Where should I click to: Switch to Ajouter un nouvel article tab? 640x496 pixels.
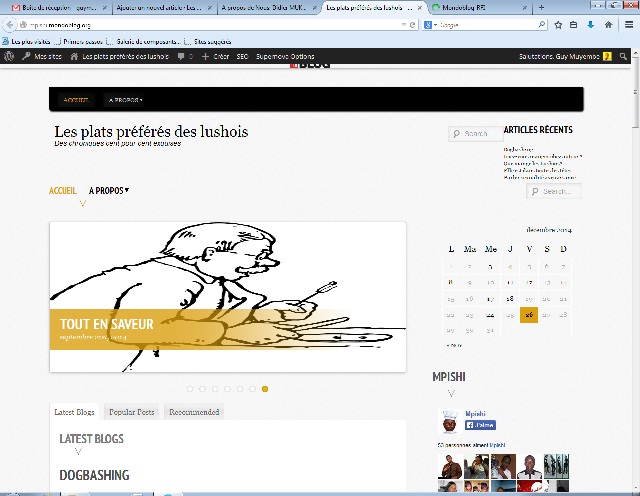[x=163, y=8]
